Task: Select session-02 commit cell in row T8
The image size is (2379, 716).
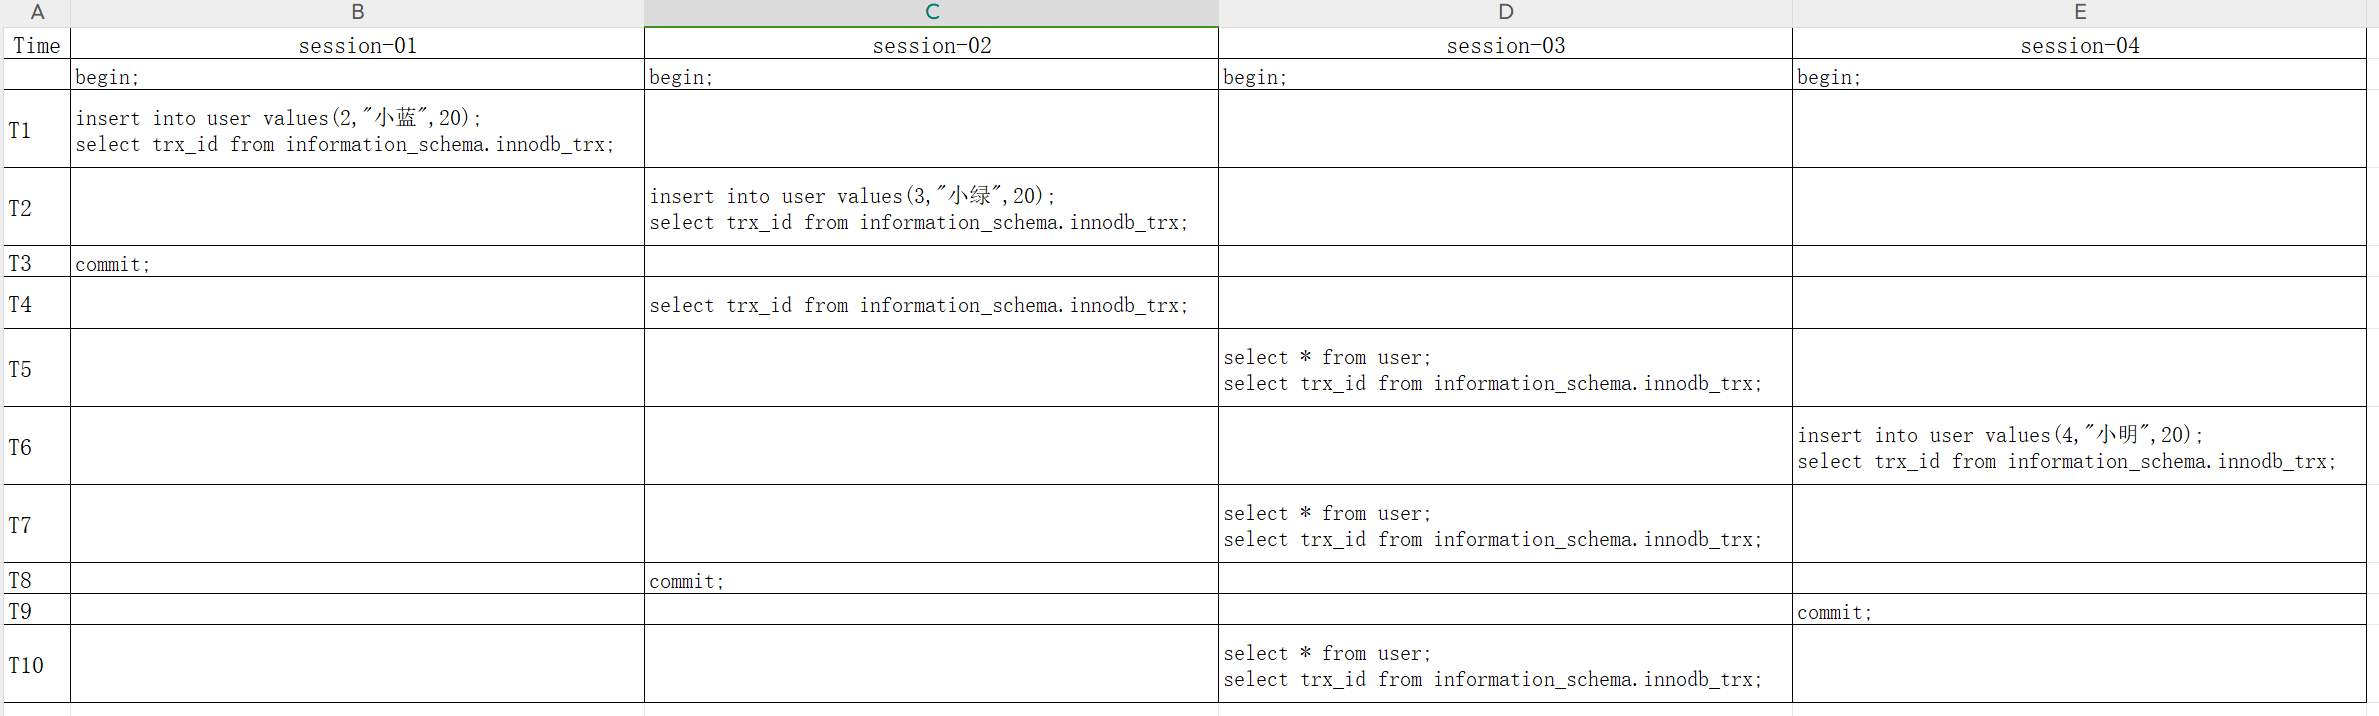Action: pyautogui.click(x=931, y=580)
